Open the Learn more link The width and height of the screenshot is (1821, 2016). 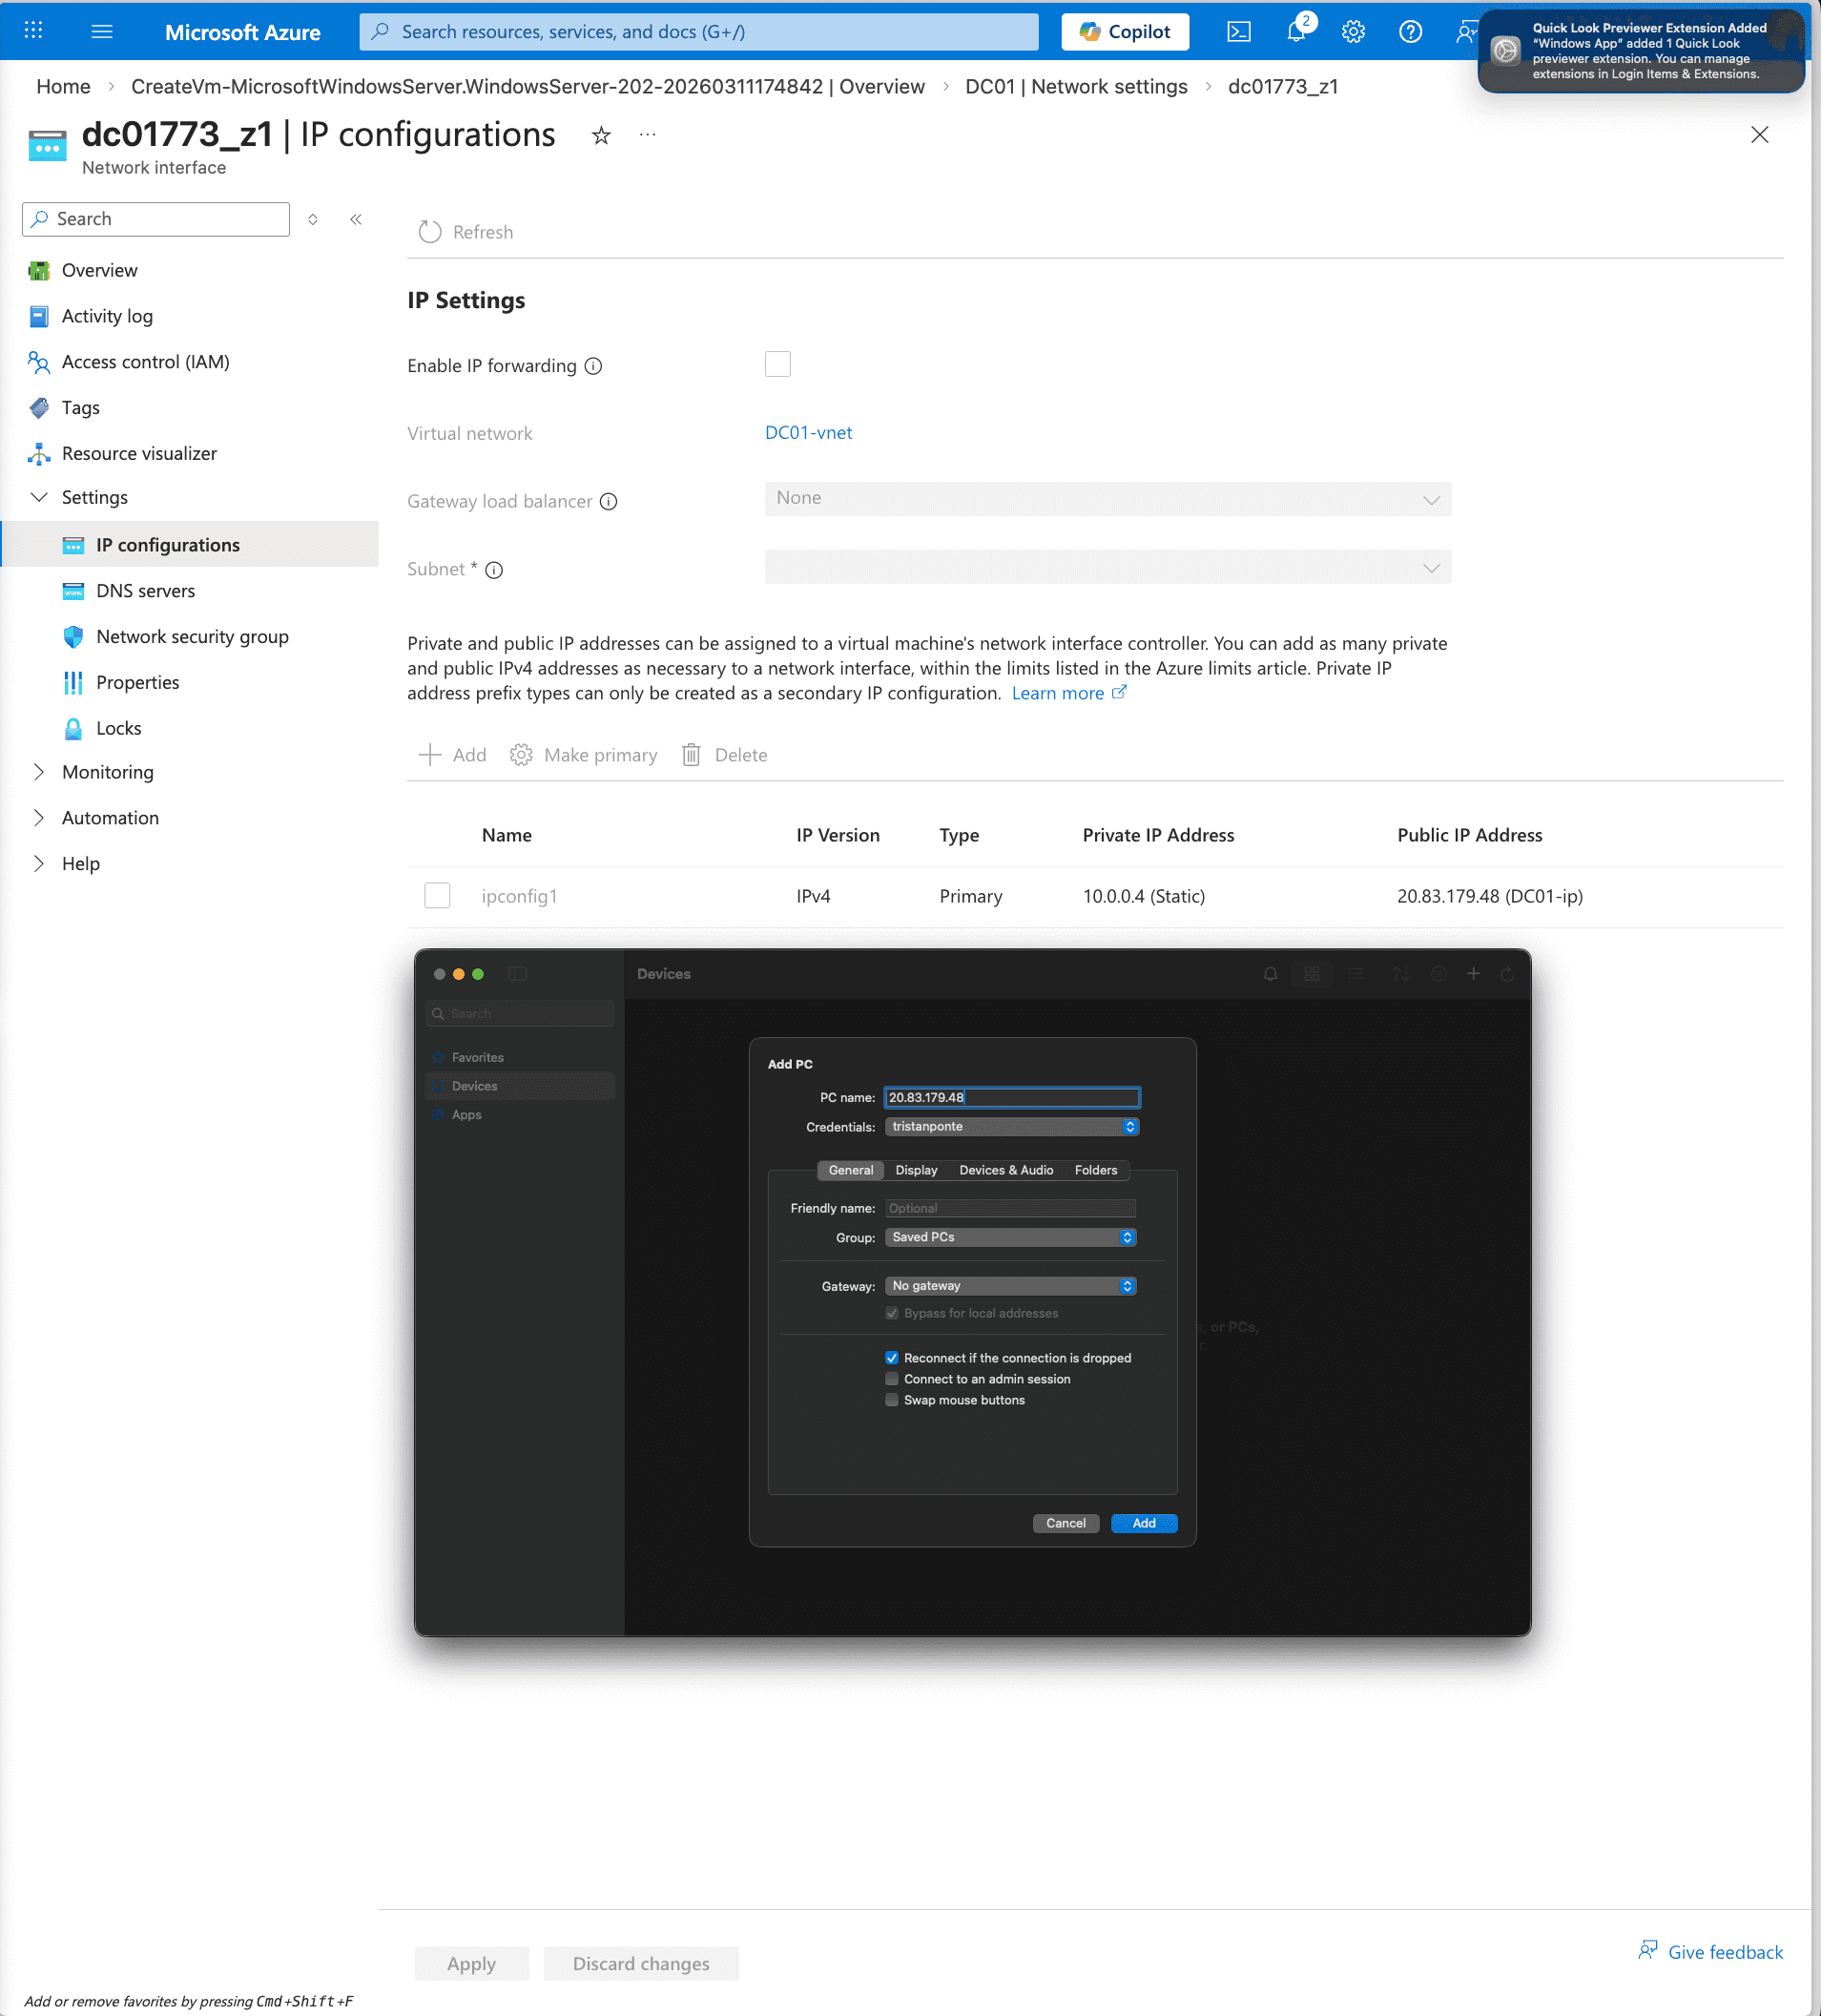click(1068, 693)
